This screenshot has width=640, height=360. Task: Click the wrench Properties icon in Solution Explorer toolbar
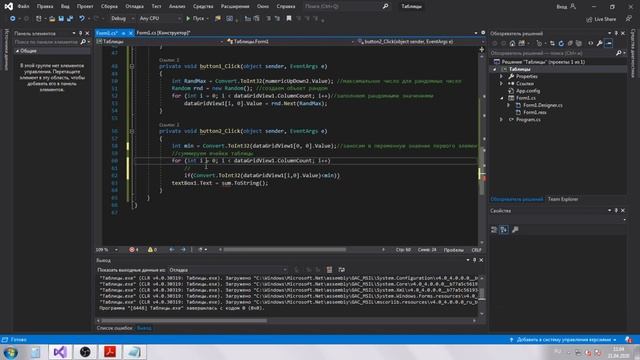pos(599,43)
